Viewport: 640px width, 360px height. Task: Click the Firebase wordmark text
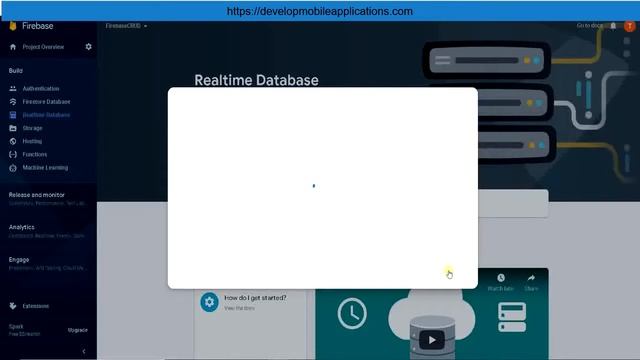[38, 26]
